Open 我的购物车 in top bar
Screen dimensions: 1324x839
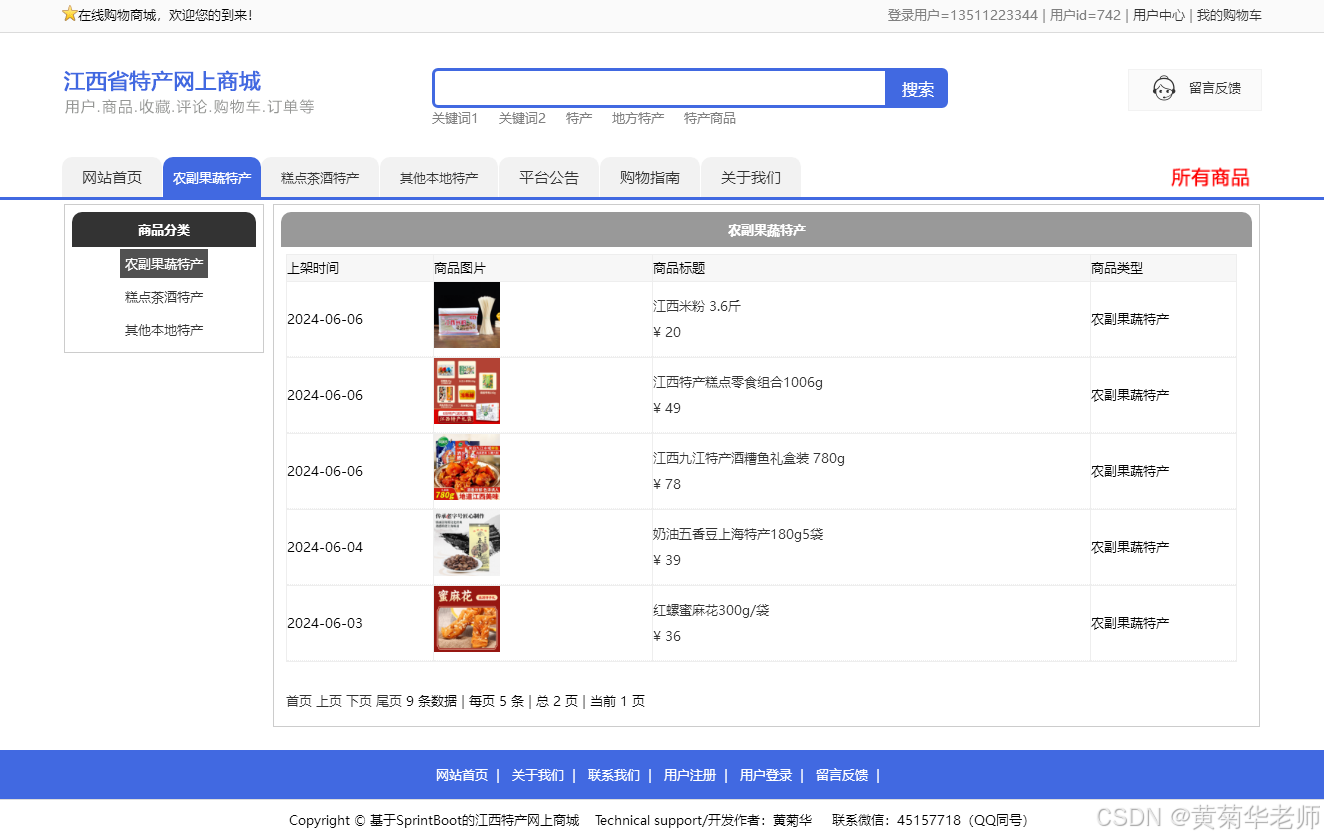point(1229,15)
